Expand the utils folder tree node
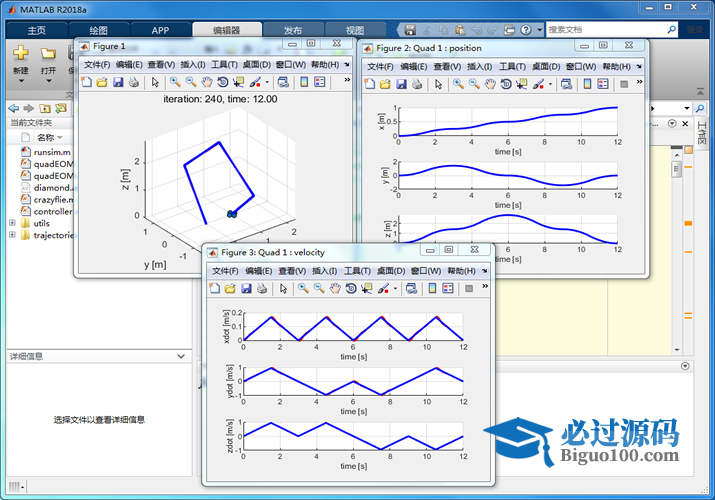This screenshot has width=715, height=500. tap(12, 223)
